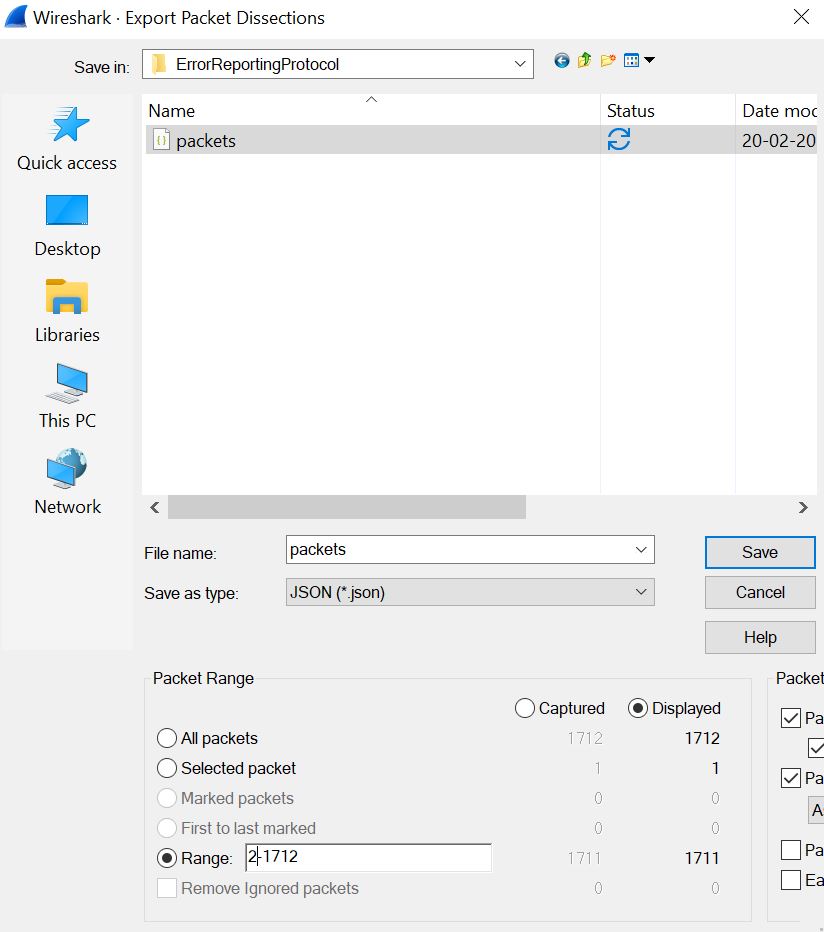Click the packets file date 20-02-20
The height and width of the screenshot is (932, 824).
[779, 140]
